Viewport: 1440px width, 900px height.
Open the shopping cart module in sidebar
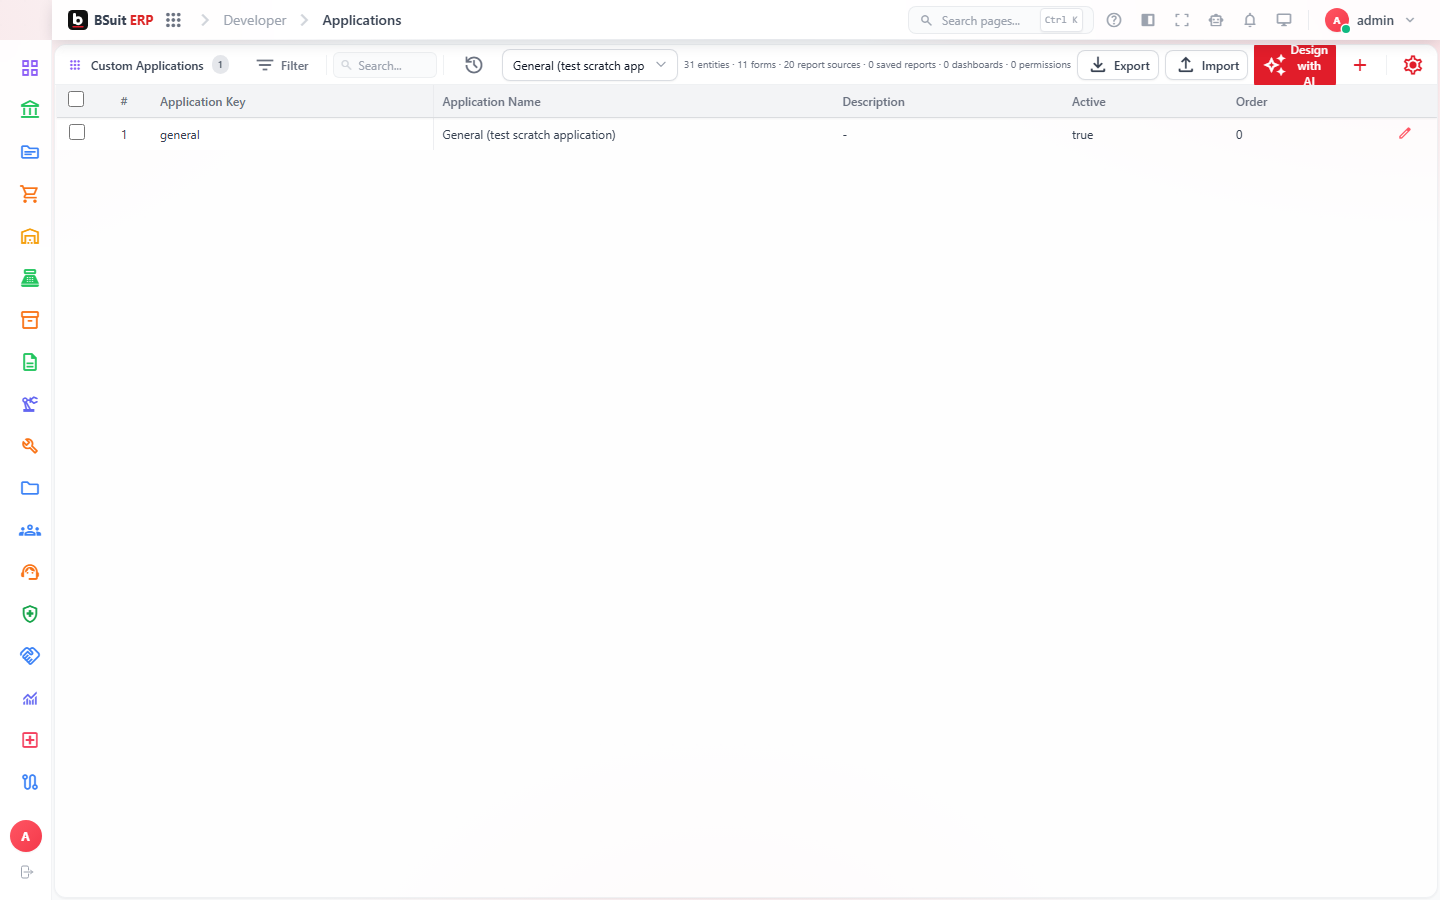(30, 194)
